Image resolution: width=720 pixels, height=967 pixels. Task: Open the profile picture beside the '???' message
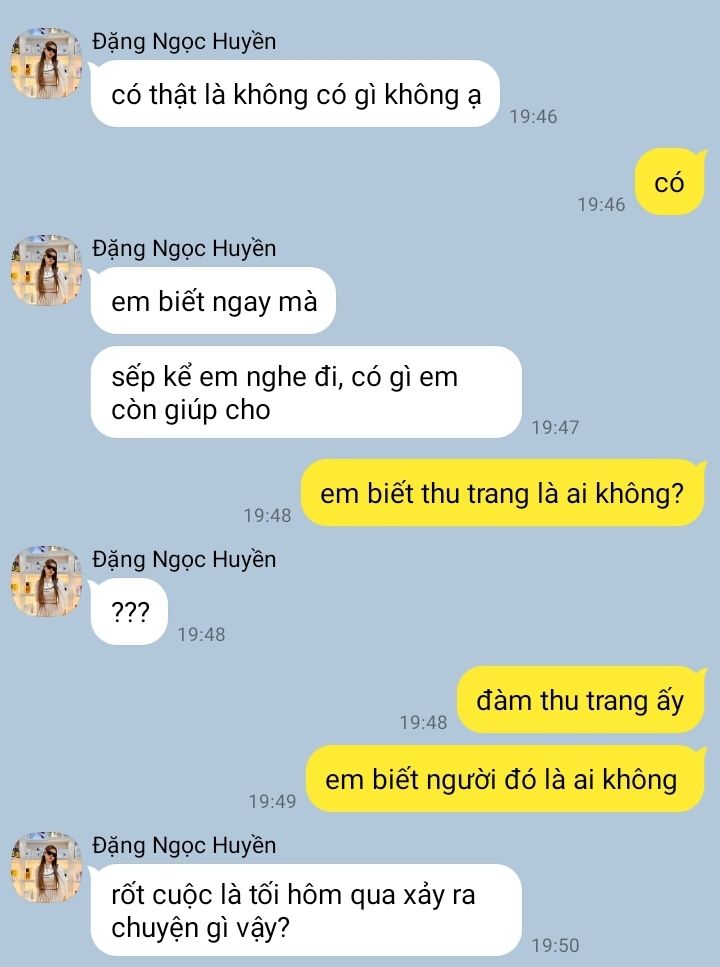click(x=47, y=581)
